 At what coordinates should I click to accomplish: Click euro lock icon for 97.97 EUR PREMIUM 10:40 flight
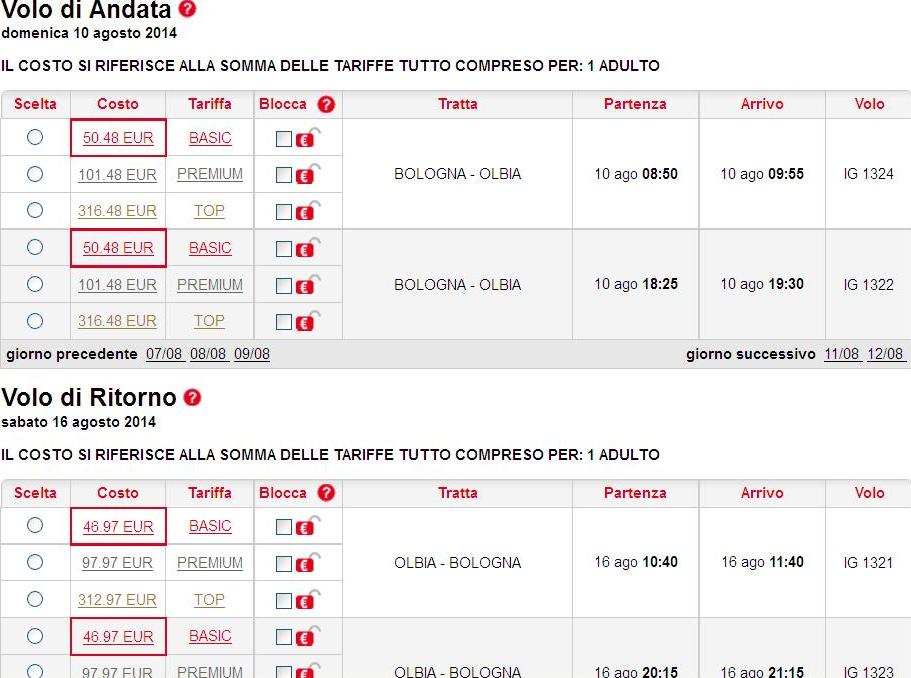307,563
